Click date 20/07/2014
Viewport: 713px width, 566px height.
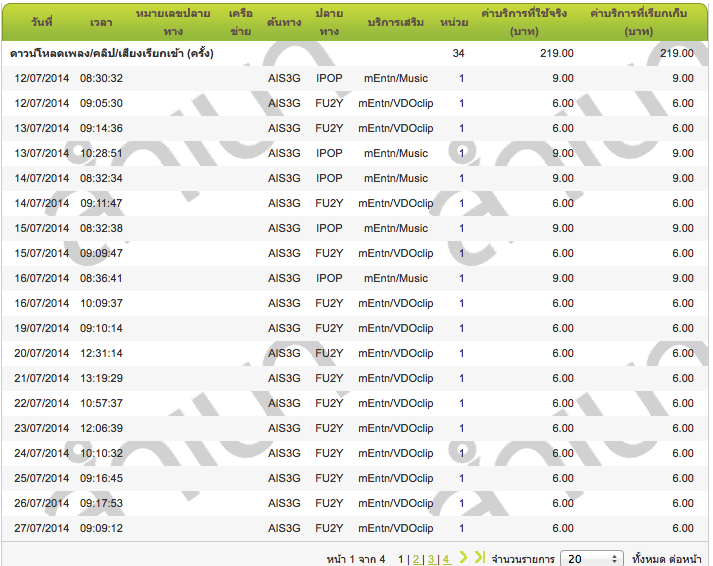(41, 353)
